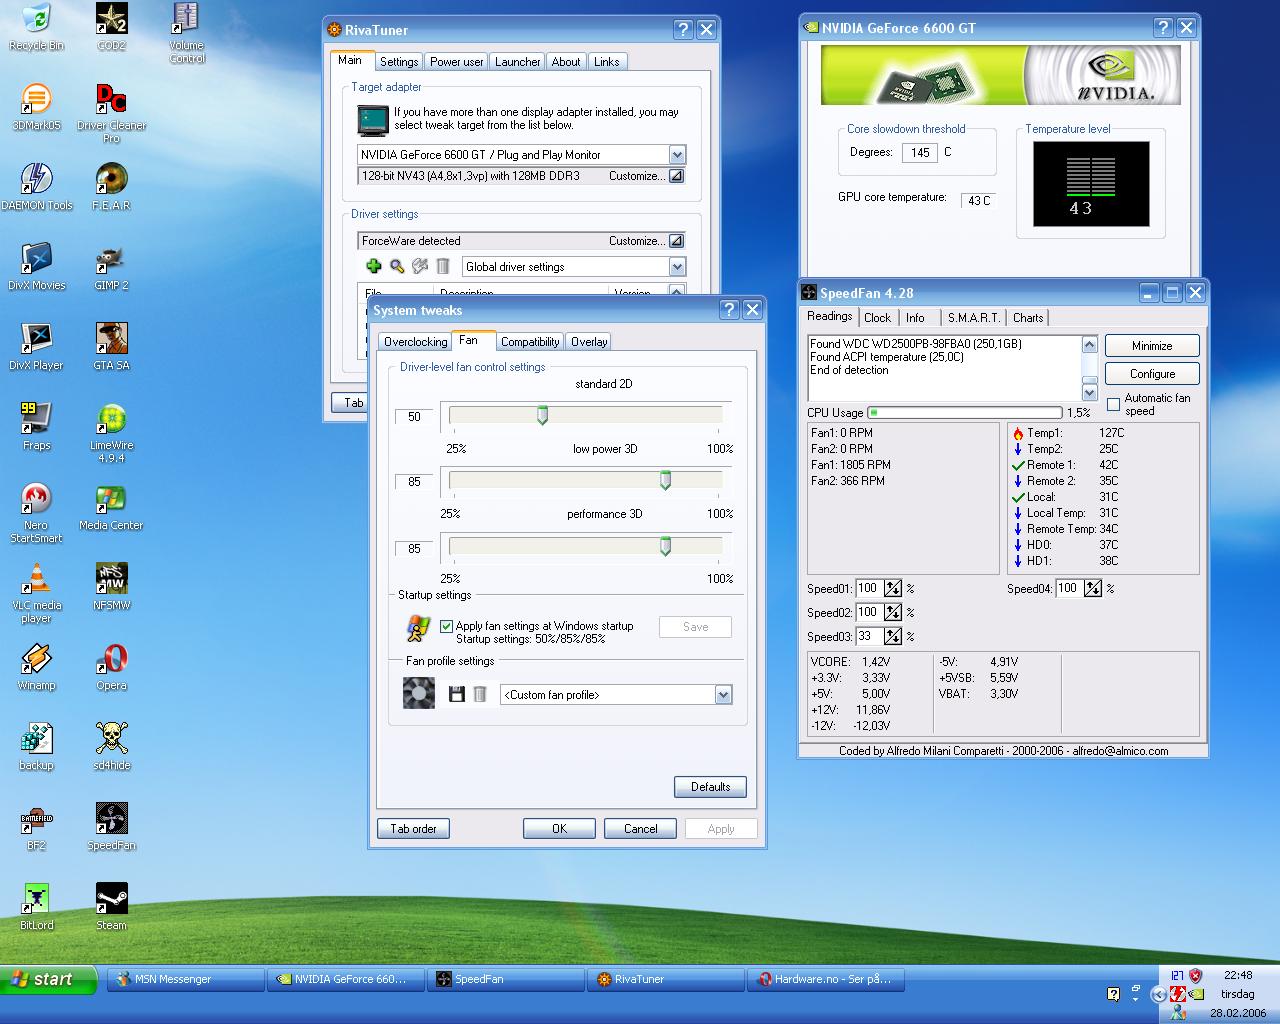Screen dimensions: 1280x1024
Task: Click the green plus add-driver icon in RivaTuner
Action: click(374, 266)
